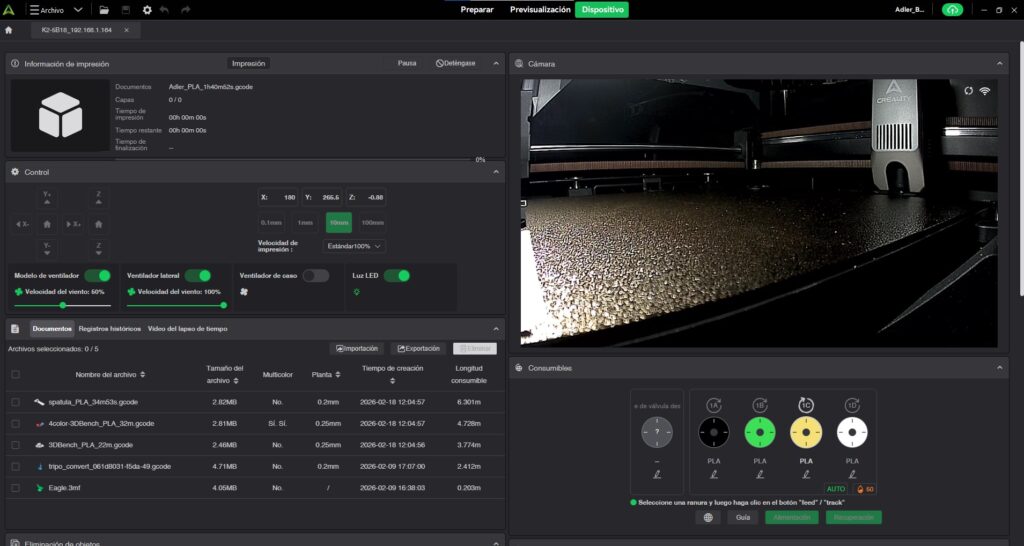Select the yellow 1C filament spool
Viewport: 1024px width, 546px height.
click(x=806, y=431)
